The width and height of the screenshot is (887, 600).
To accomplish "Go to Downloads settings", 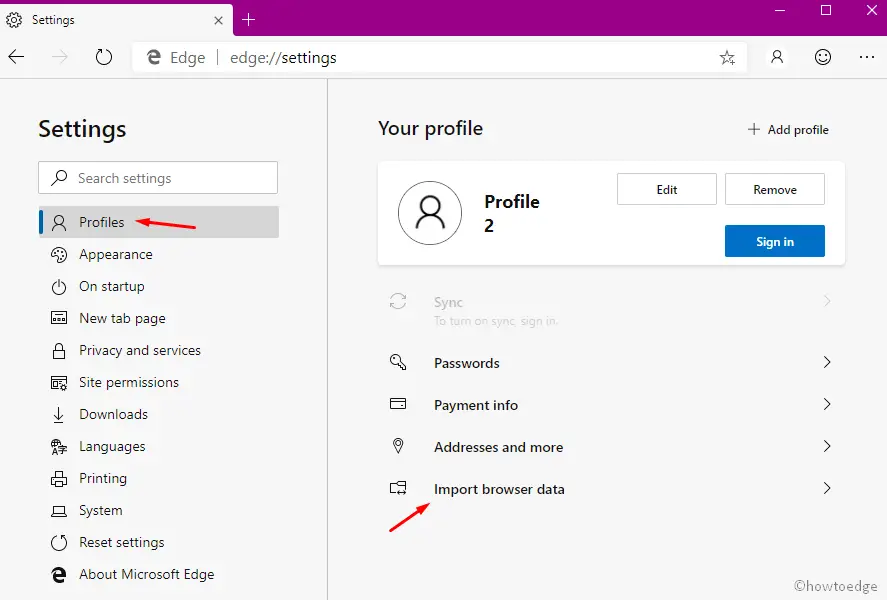I will click(x=113, y=415).
